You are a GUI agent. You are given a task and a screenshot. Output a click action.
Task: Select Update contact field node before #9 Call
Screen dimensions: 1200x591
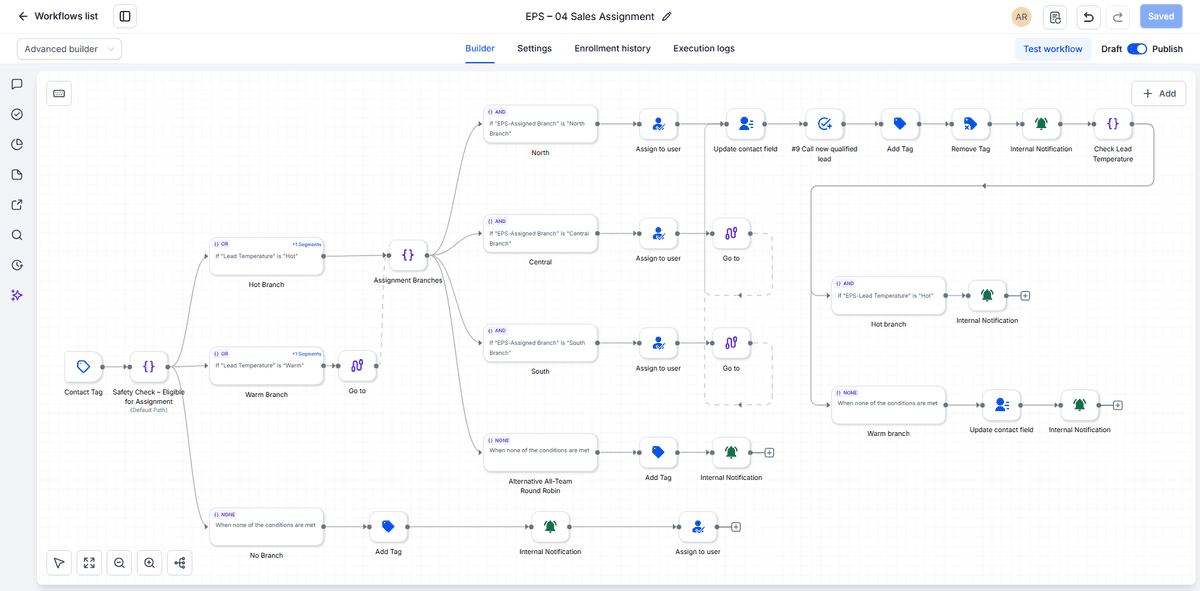(745, 125)
